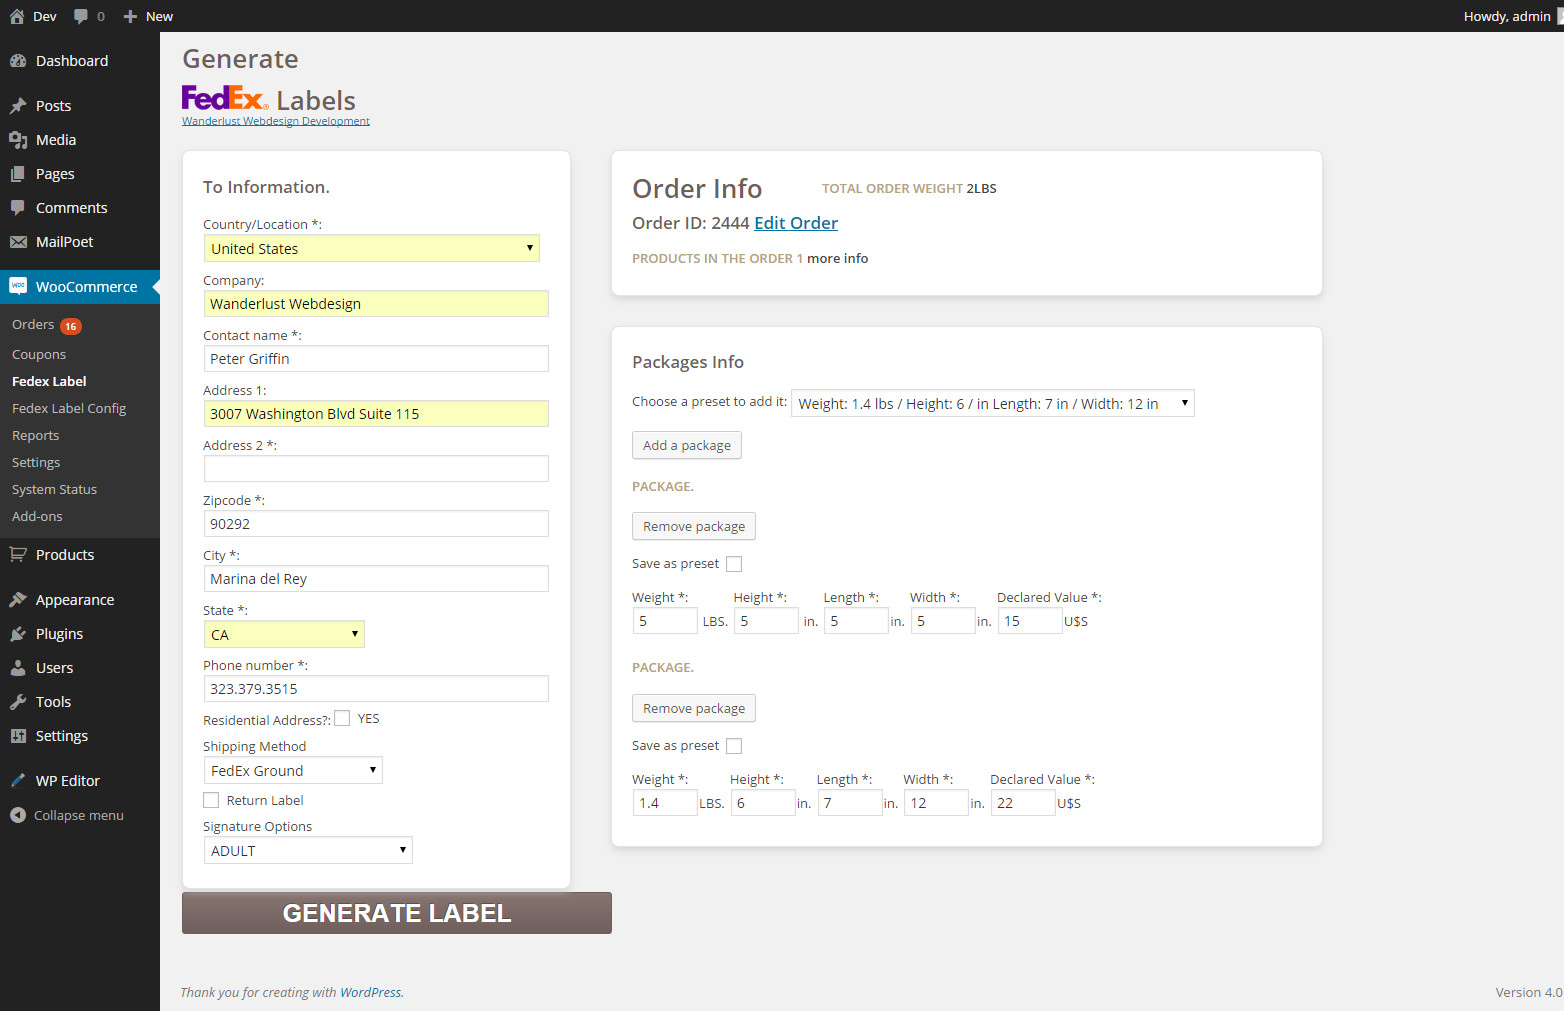
Task: Focus the Contact name field
Action: [376, 358]
